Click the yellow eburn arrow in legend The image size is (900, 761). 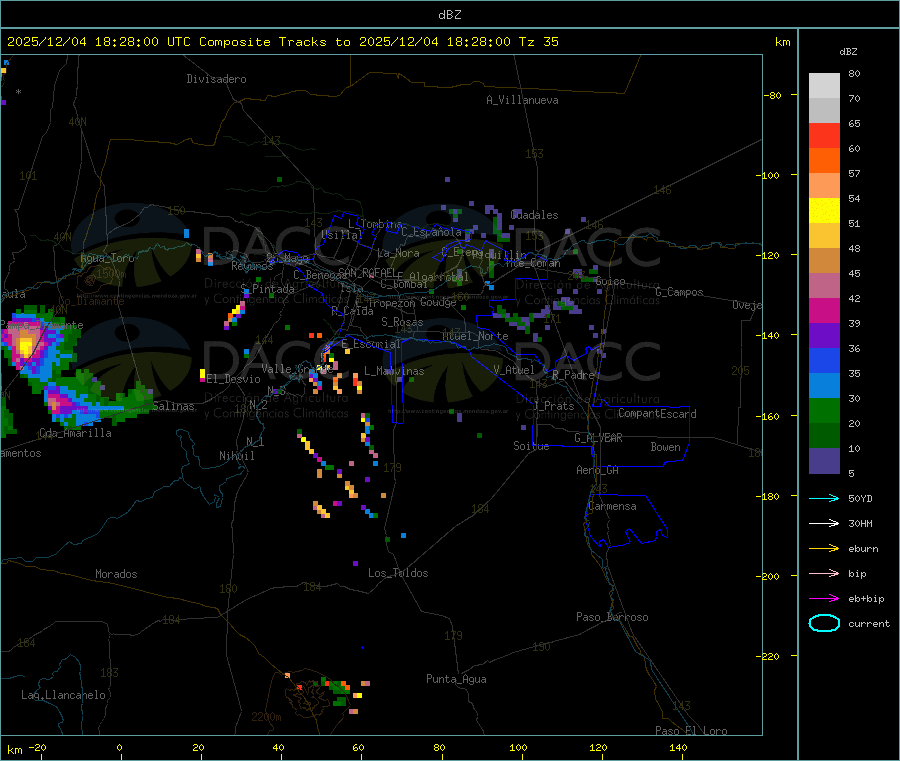point(824,549)
